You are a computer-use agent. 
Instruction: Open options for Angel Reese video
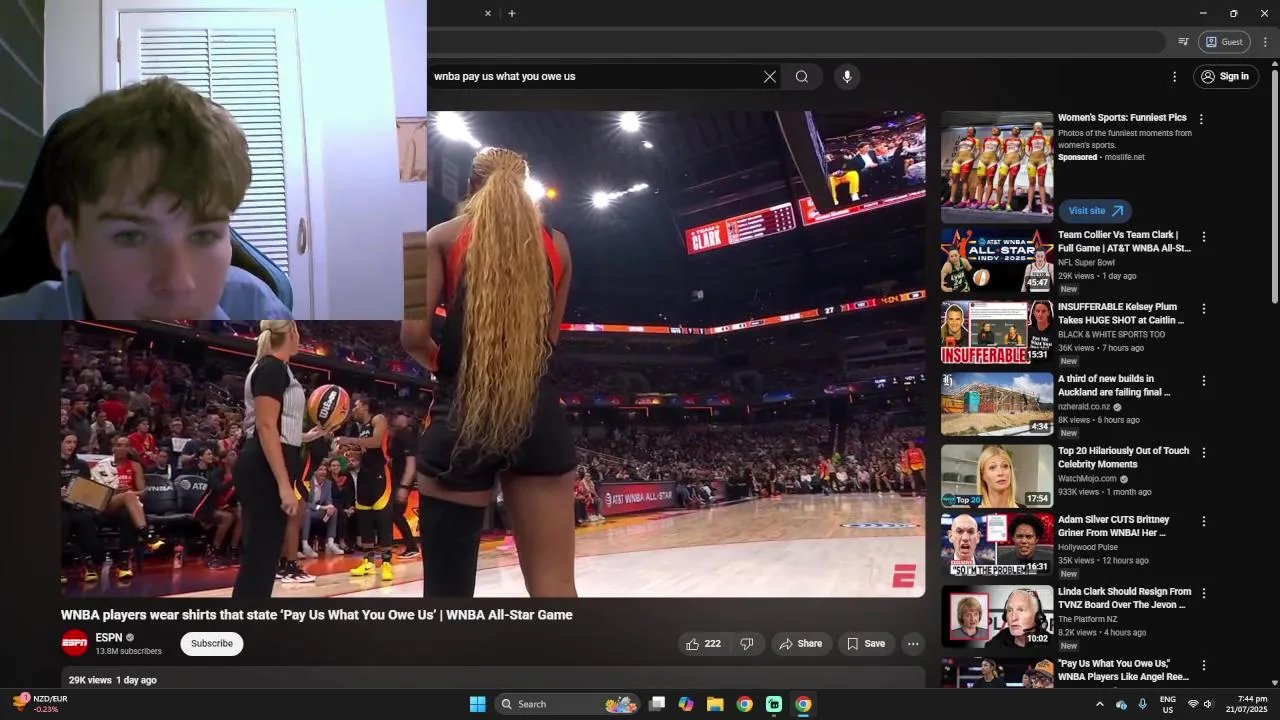pos(1204,665)
